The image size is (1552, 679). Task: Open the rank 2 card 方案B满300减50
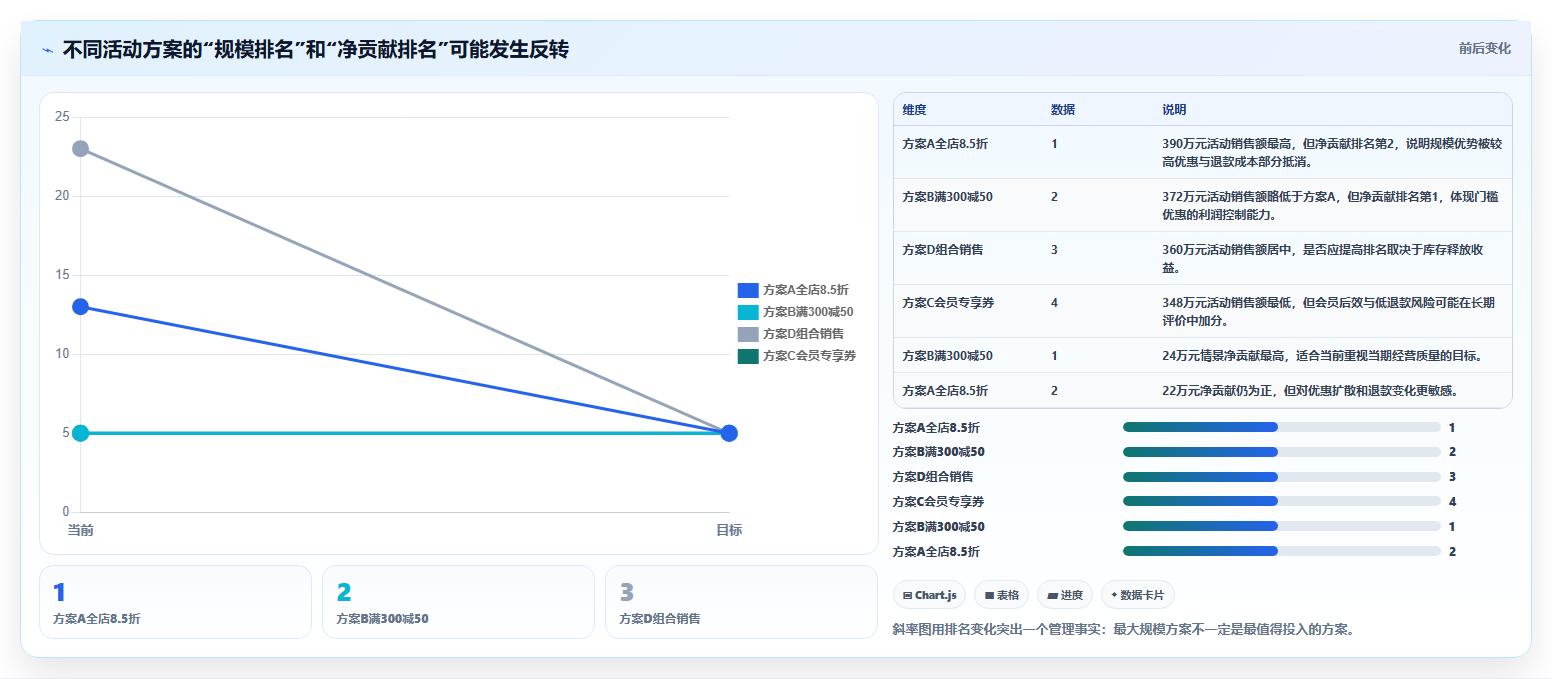(459, 602)
